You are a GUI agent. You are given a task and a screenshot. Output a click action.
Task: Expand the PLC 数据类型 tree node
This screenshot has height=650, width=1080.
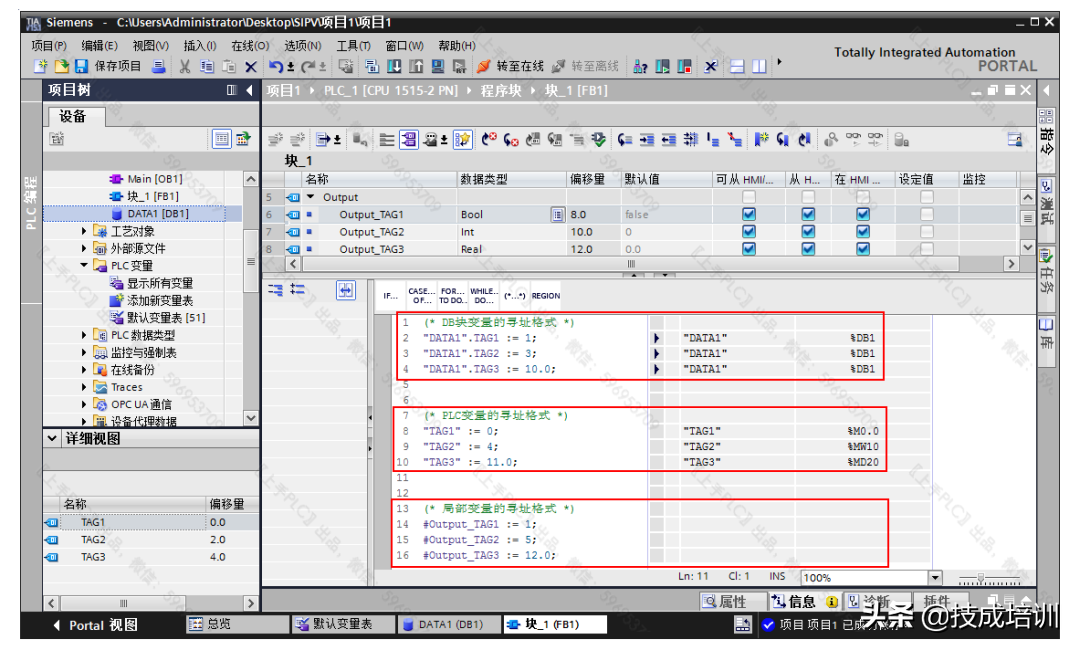tap(85, 335)
